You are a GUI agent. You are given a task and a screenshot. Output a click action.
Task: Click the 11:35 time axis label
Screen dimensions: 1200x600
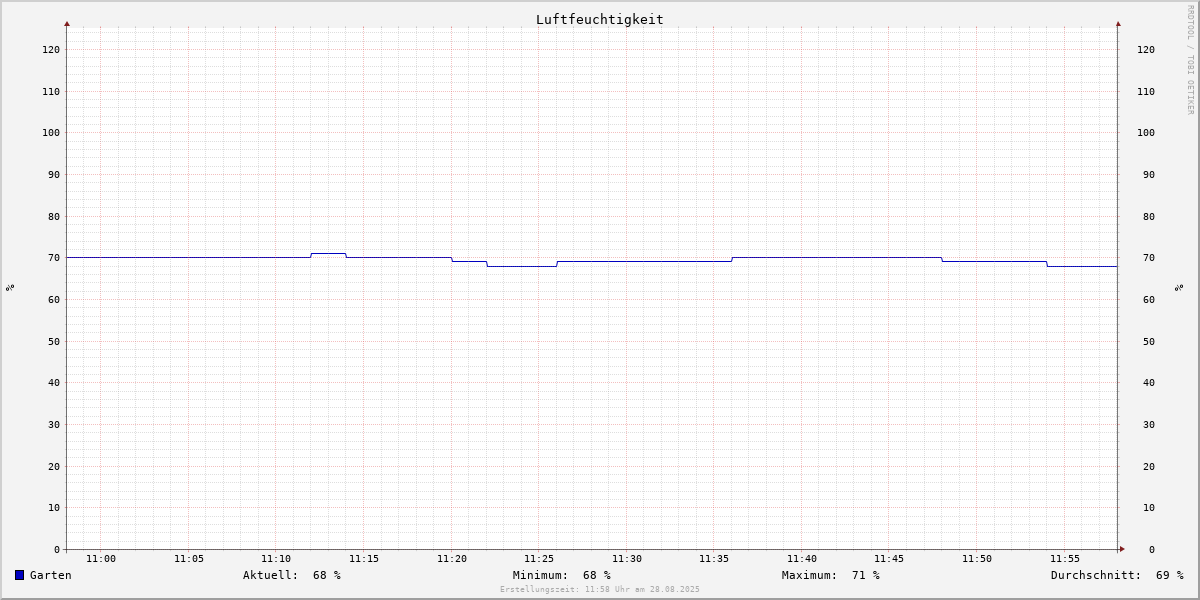point(714,559)
